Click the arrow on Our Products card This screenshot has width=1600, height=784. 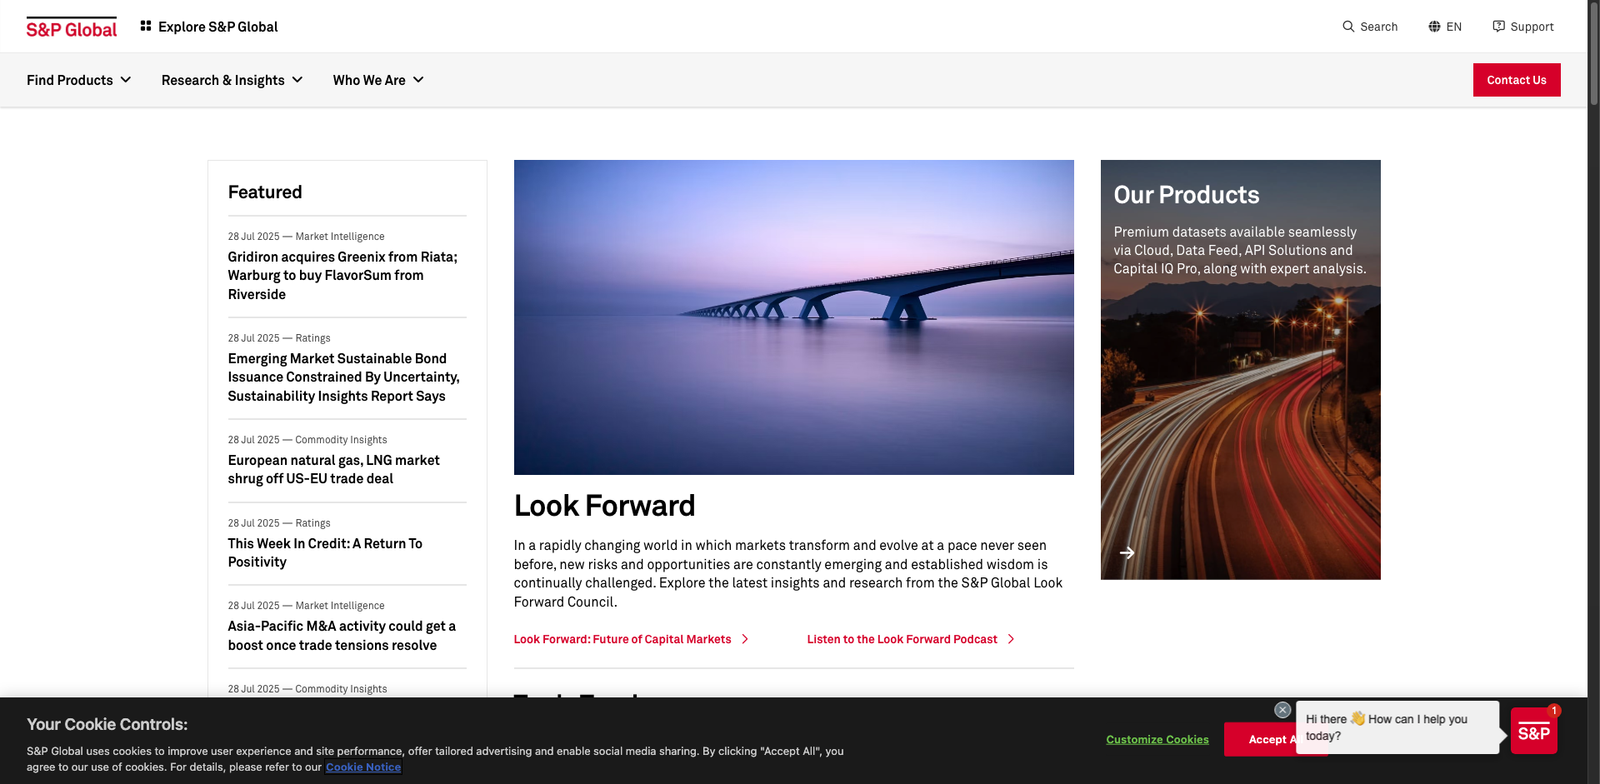tap(1127, 553)
